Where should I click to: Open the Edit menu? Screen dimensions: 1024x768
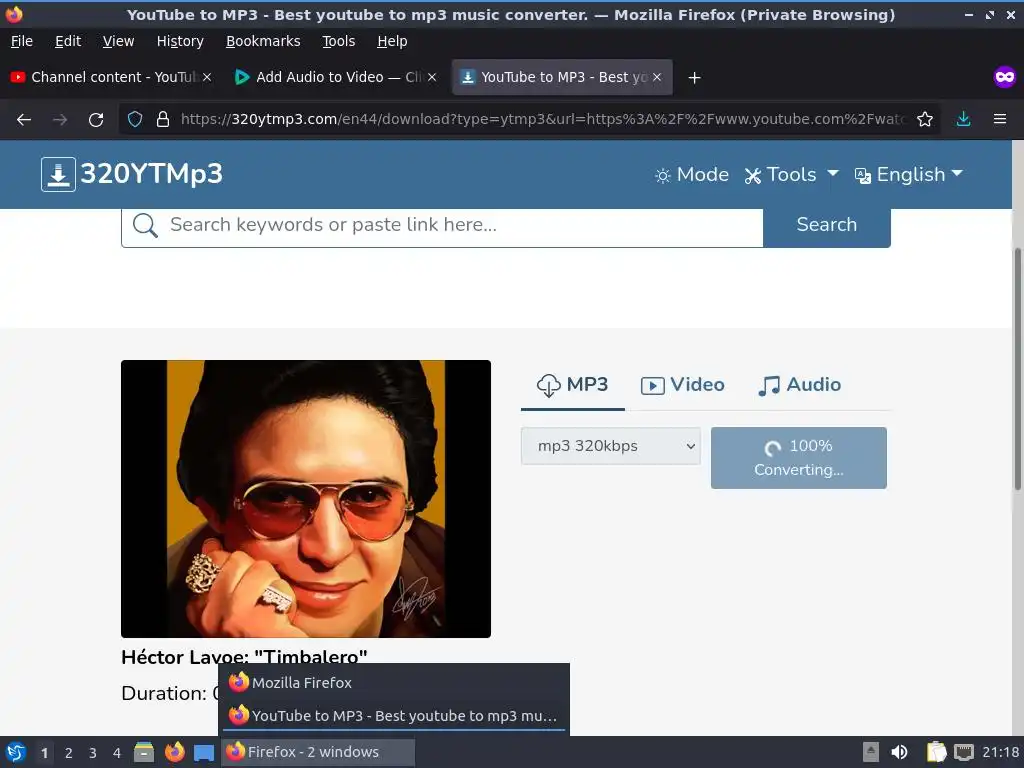pos(68,41)
